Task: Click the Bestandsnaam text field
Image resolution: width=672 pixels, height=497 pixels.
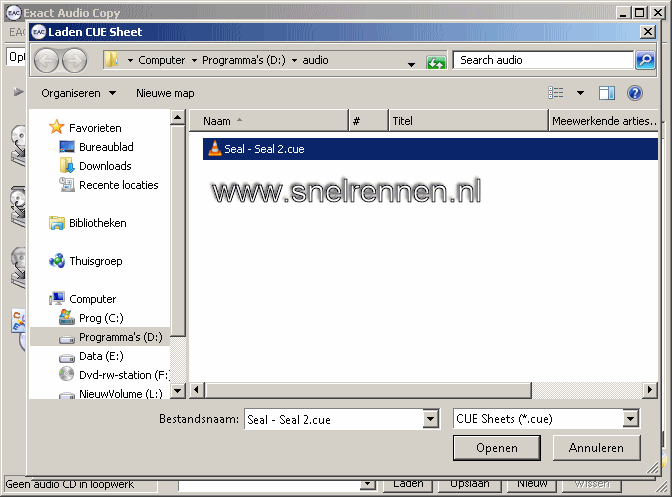Action: point(334,419)
